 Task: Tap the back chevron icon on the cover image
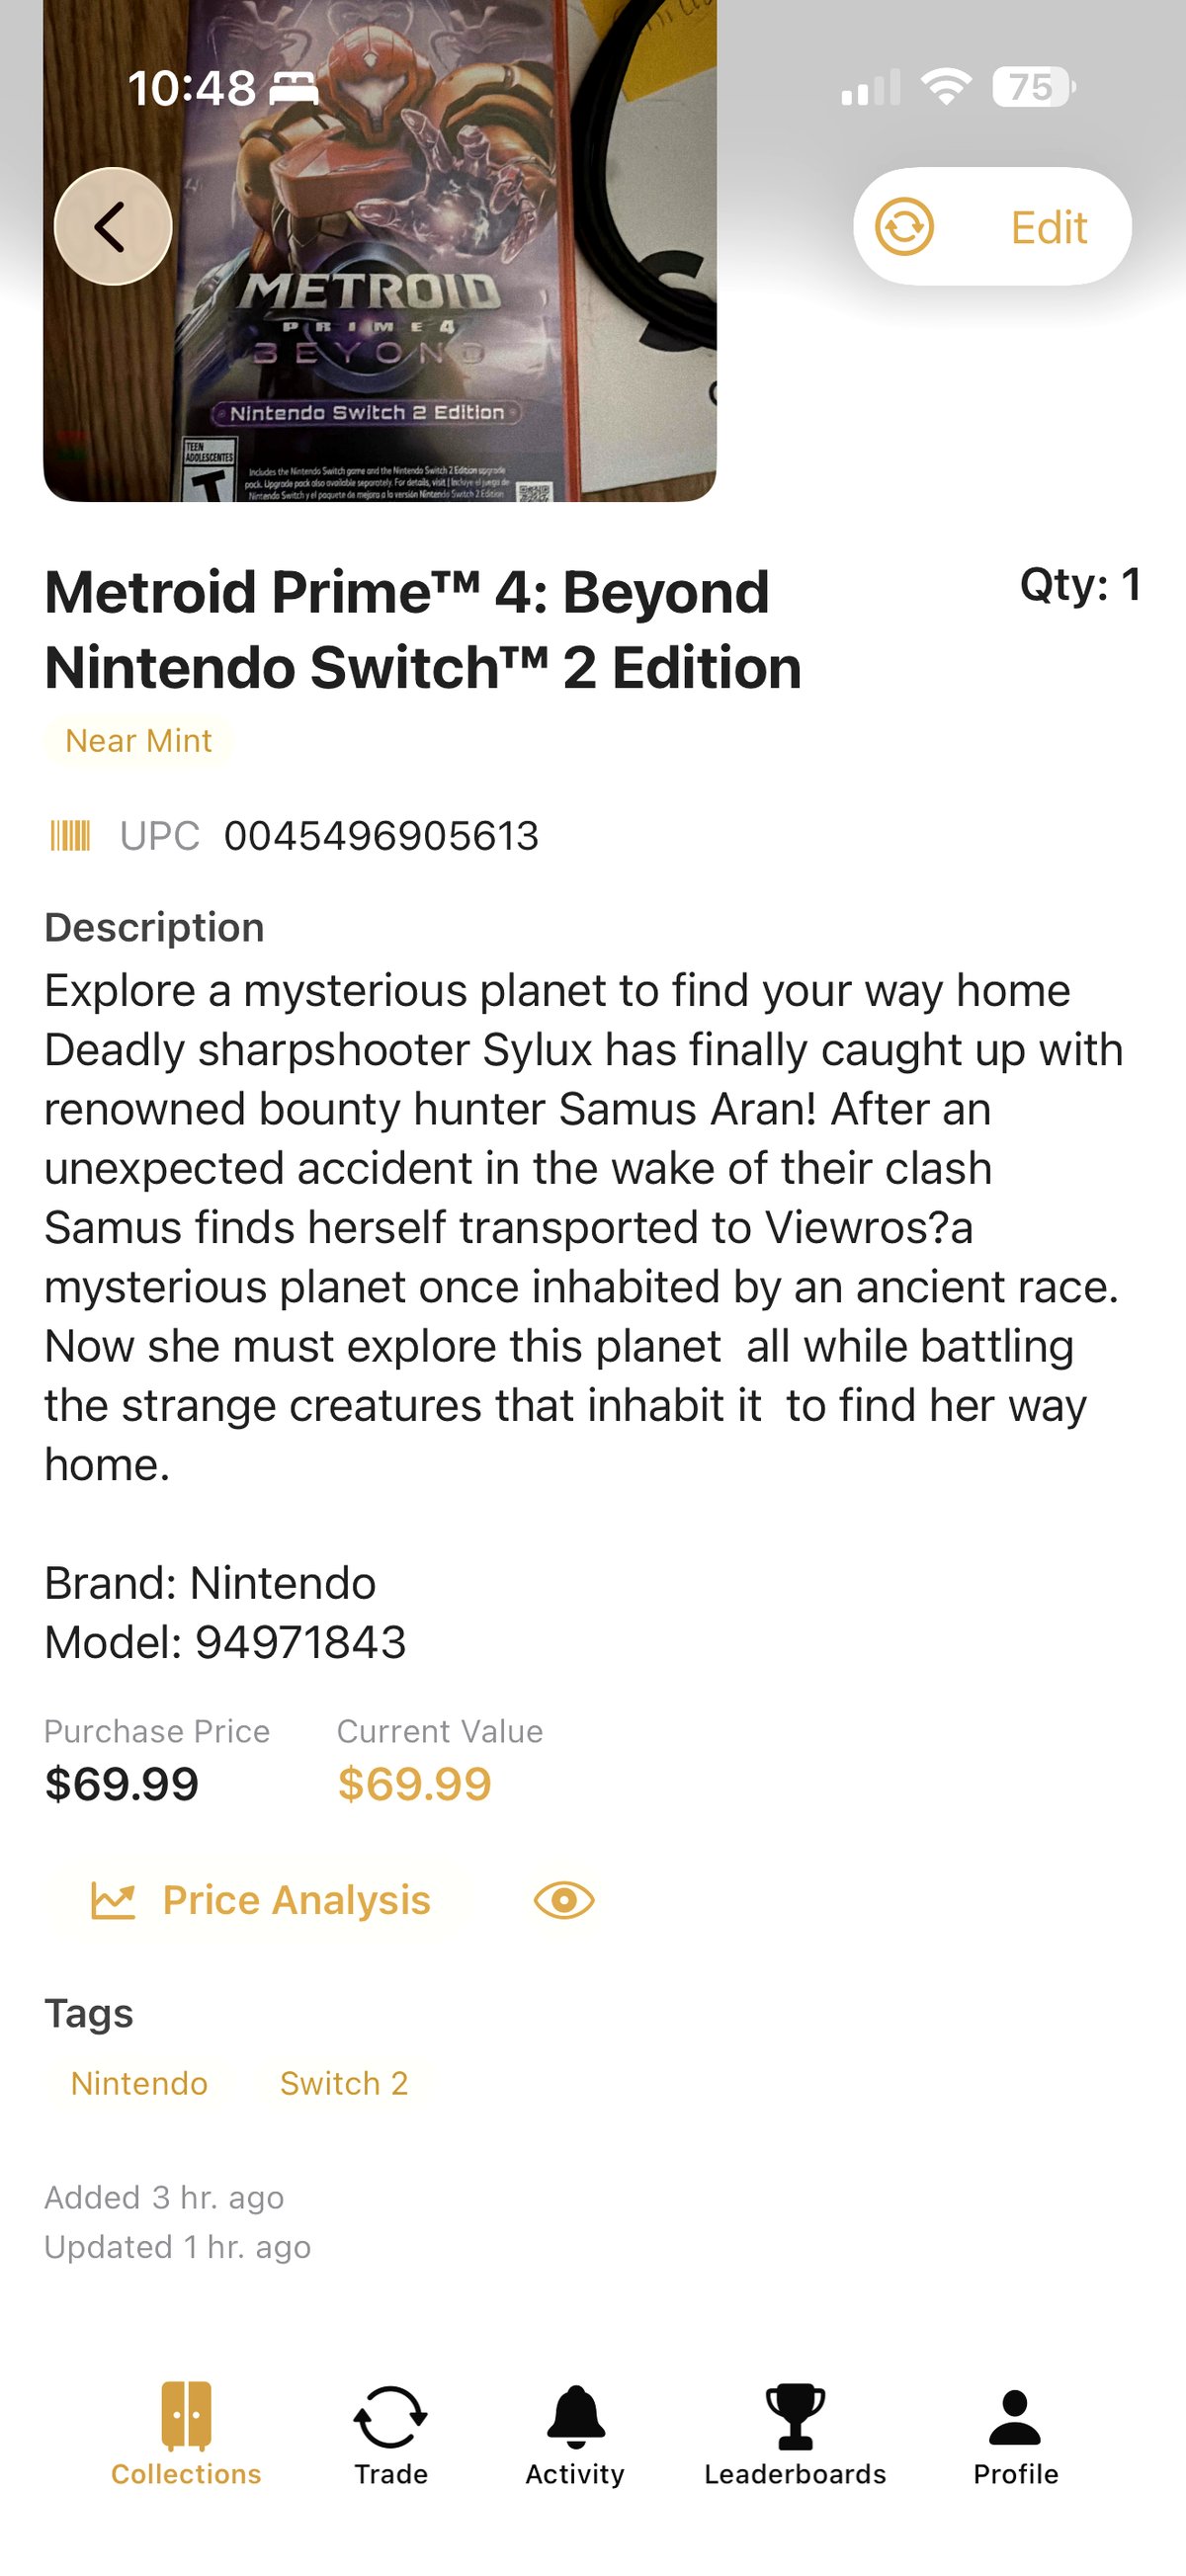pyautogui.click(x=112, y=225)
